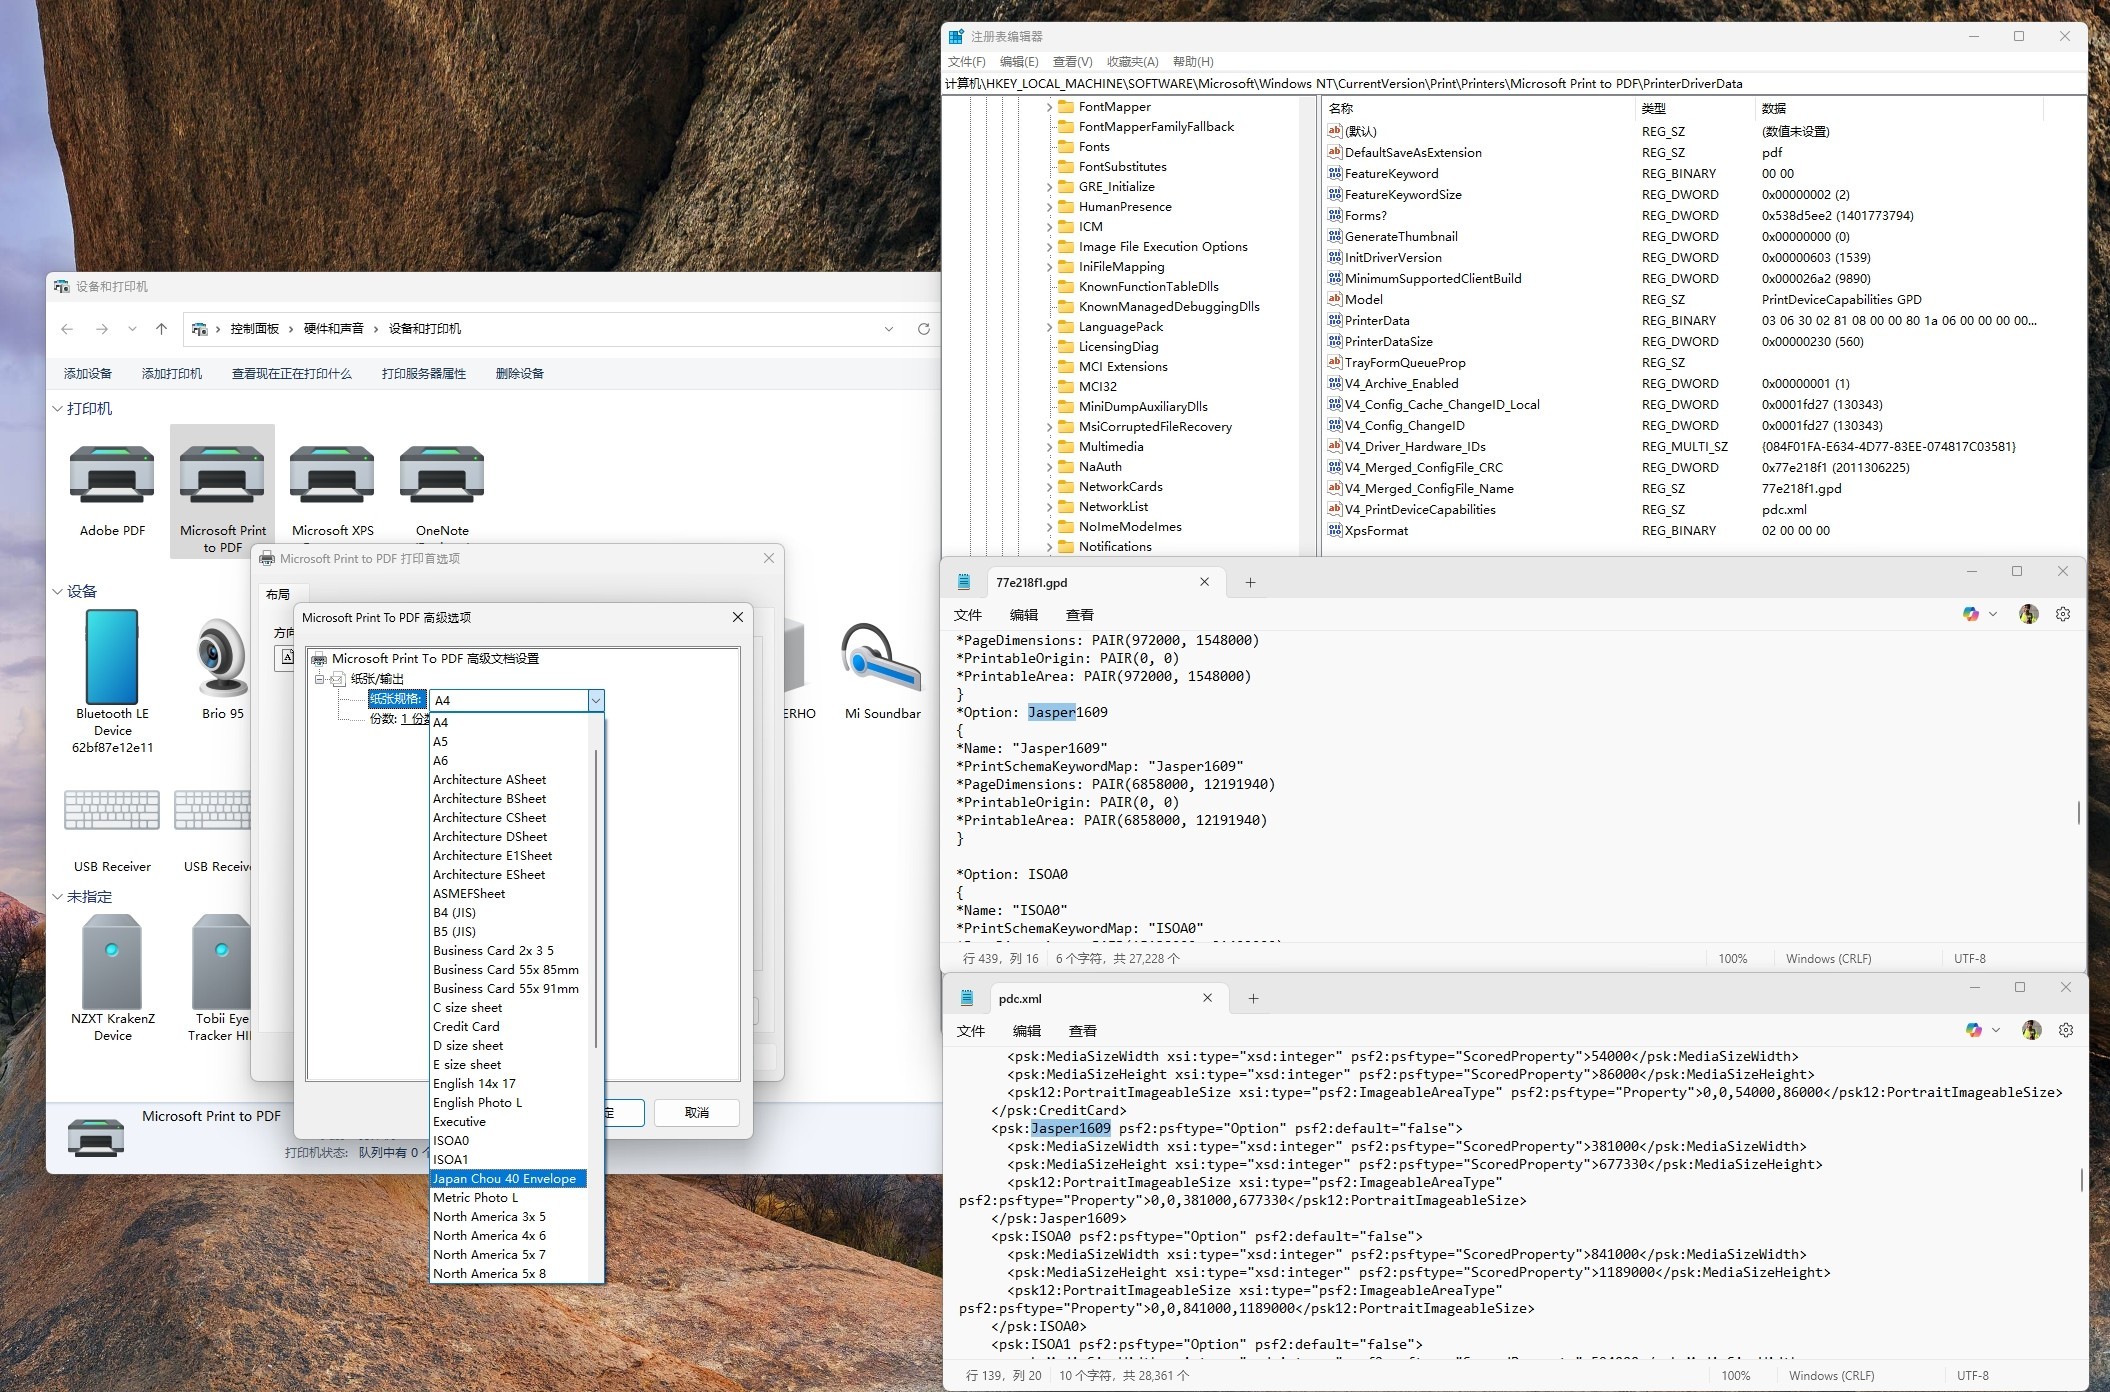Open 查看 menu in 77e218f1.gpd Notepad
Image resolution: width=2110 pixels, height=1392 pixels.
point(1079,615)
